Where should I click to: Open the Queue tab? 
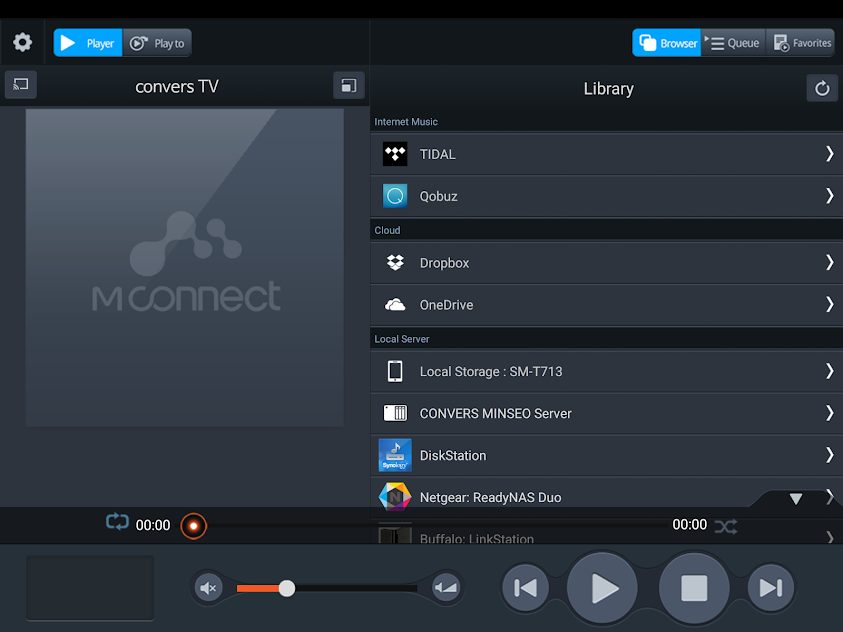click(733, 42)
